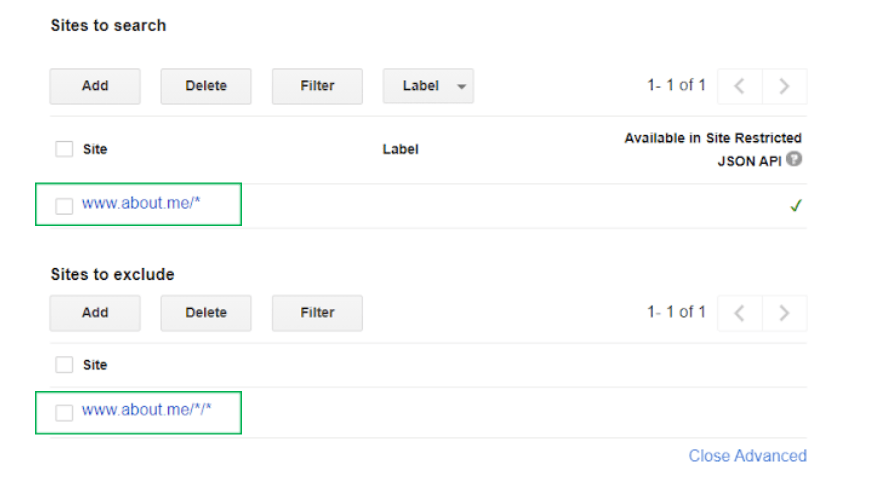Toggle select-all Site checkbox in Sites to search

64,149
